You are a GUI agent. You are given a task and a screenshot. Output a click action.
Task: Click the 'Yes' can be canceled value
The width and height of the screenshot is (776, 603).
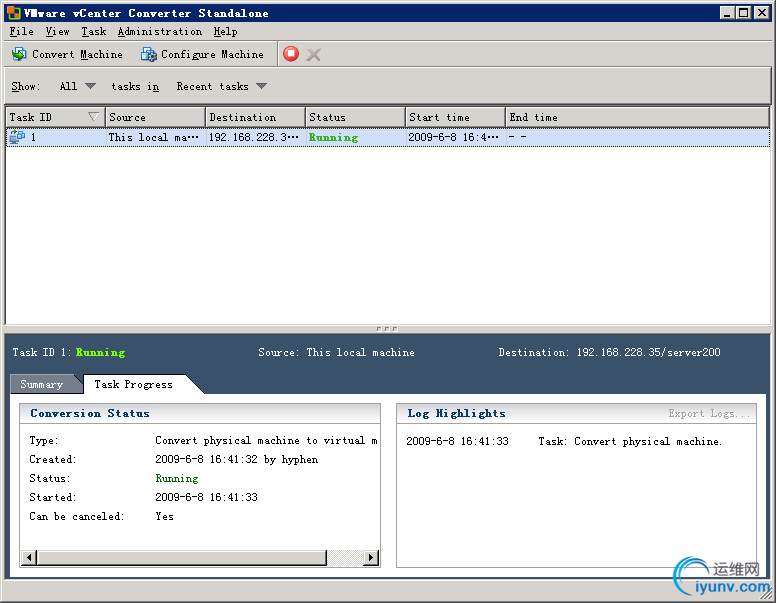tap(164, 516)
